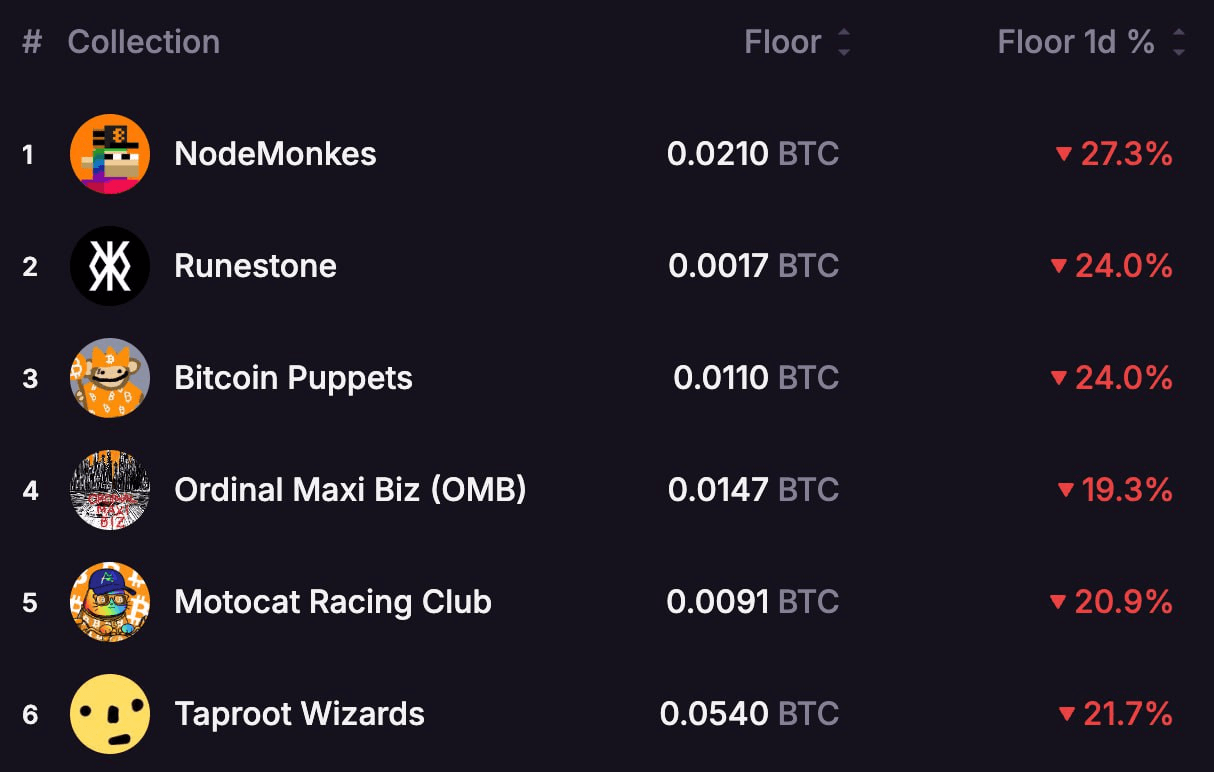This screenshot has height=772, width=1214.
Task: Select the Bitcoin Puppets monkey avatar
Action: pos(110,378)
